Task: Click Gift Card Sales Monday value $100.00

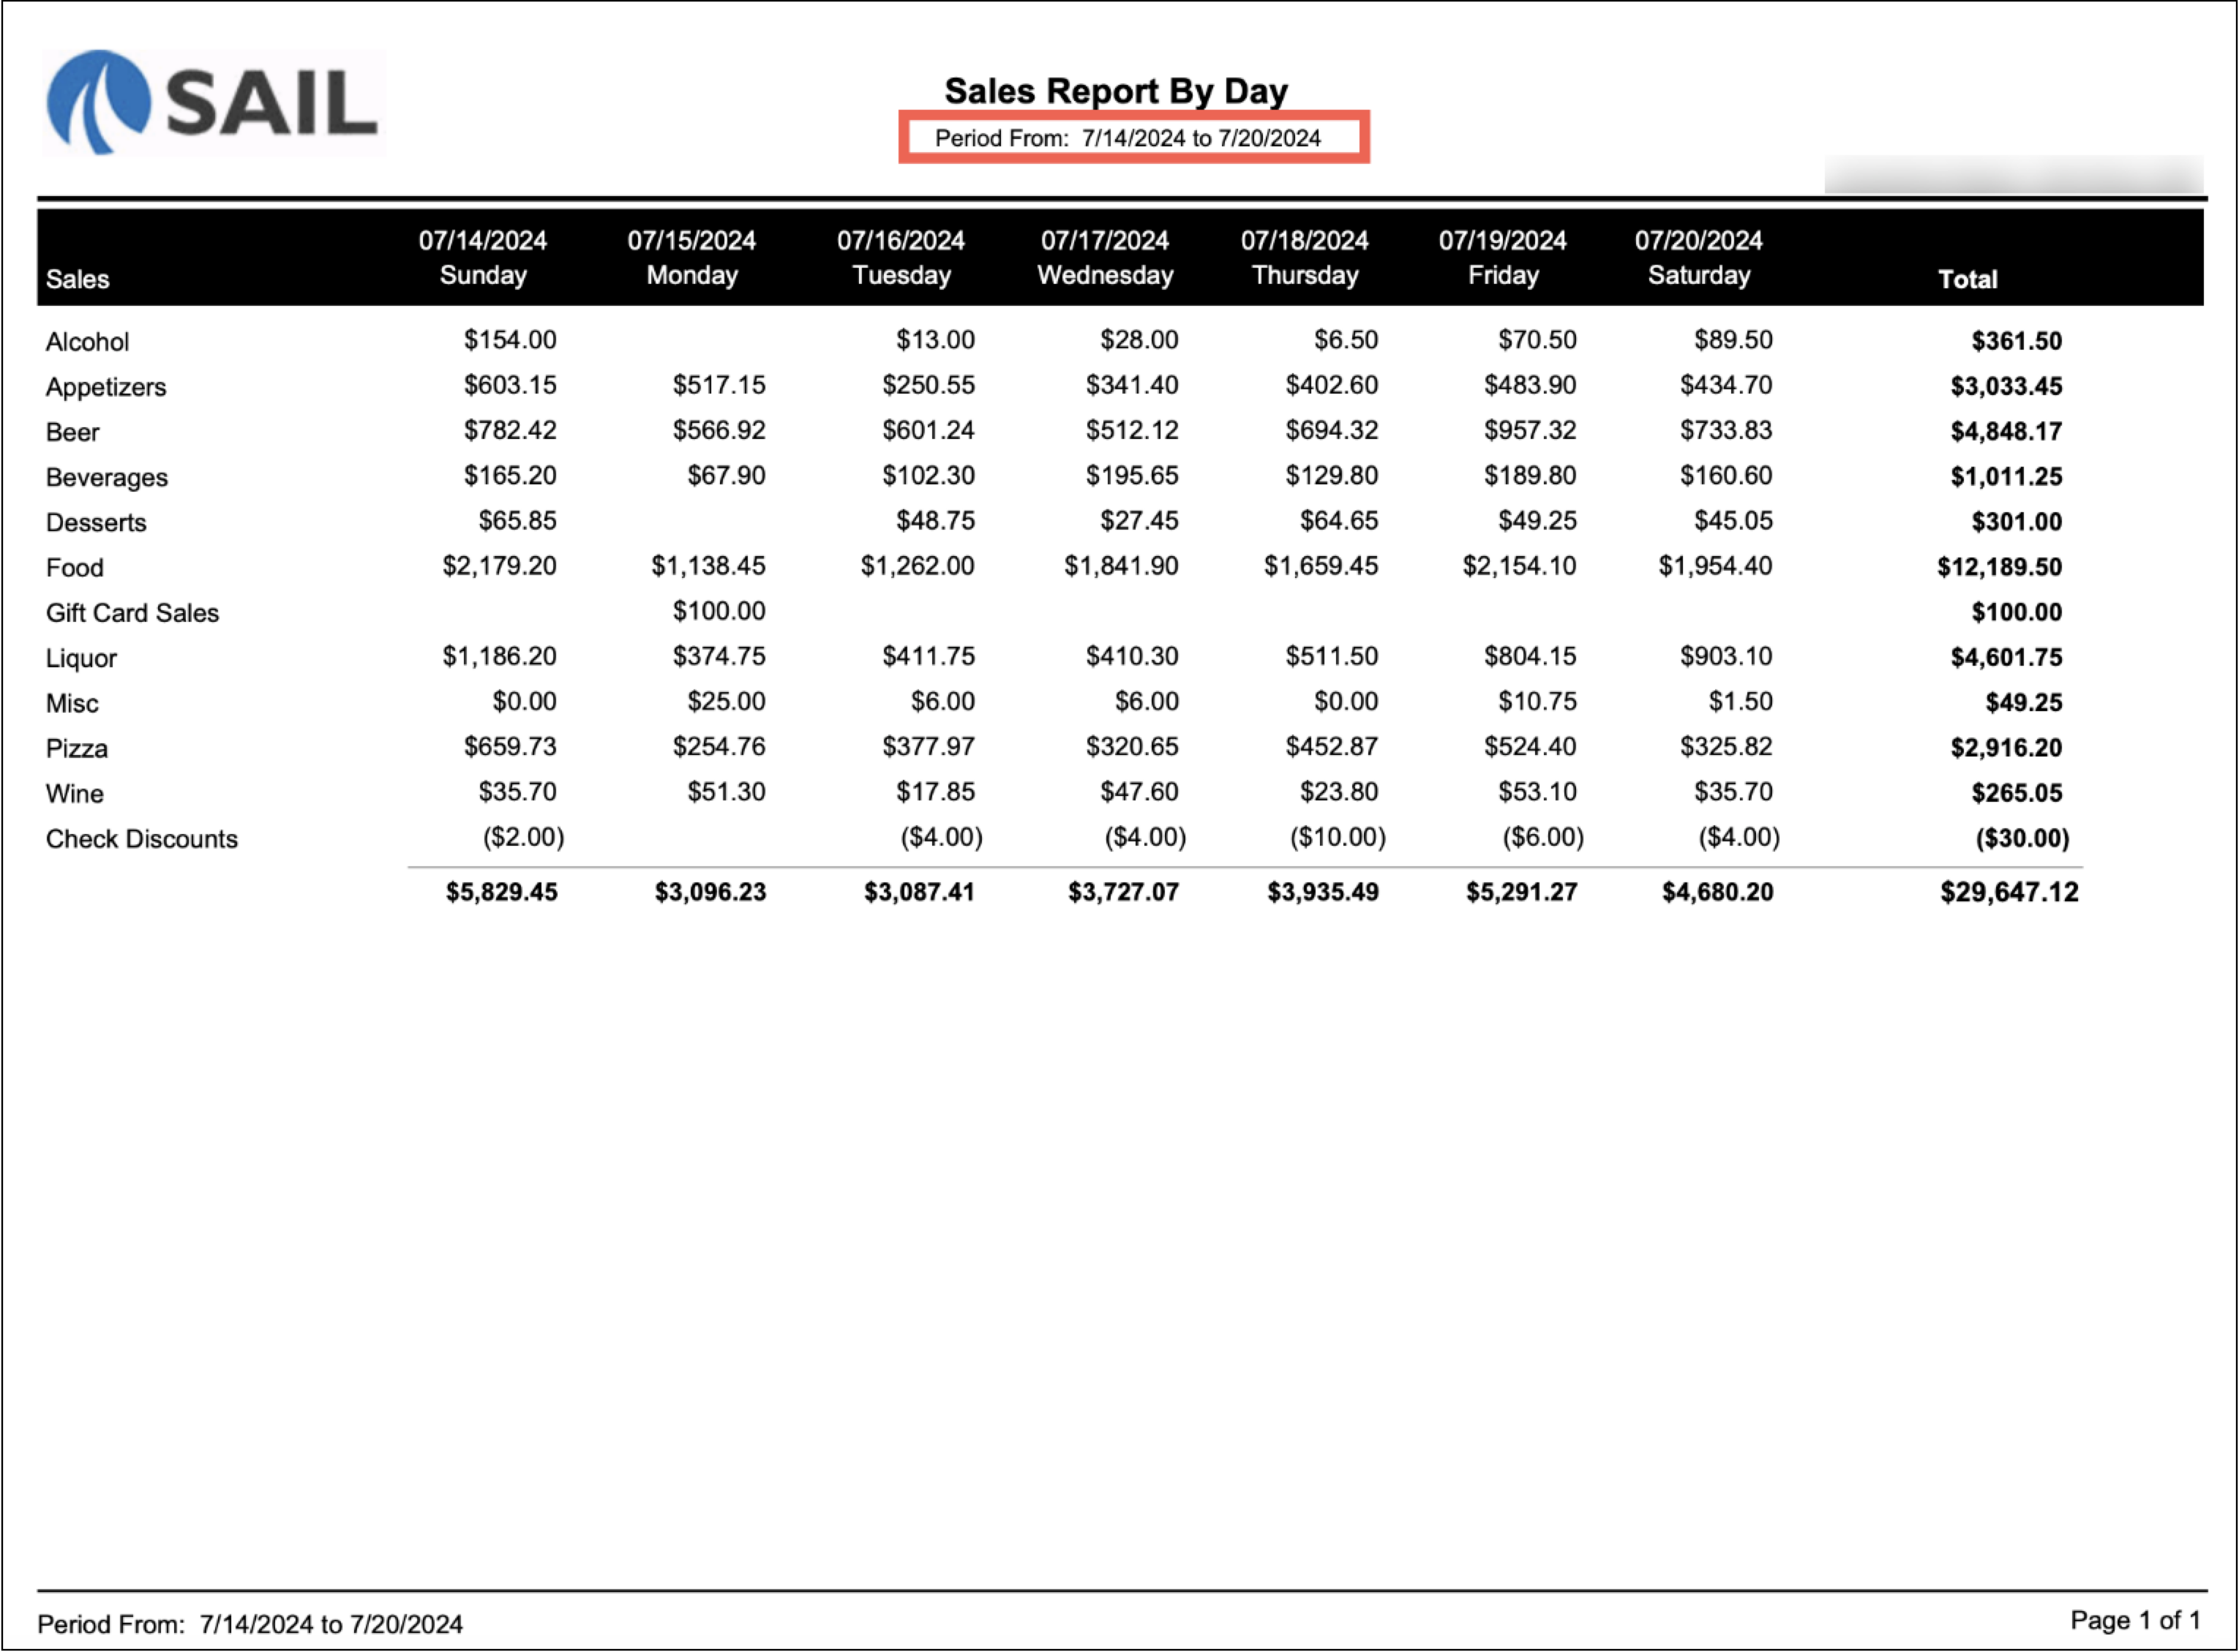Action: pyautogui.click(x=719, y=611)
